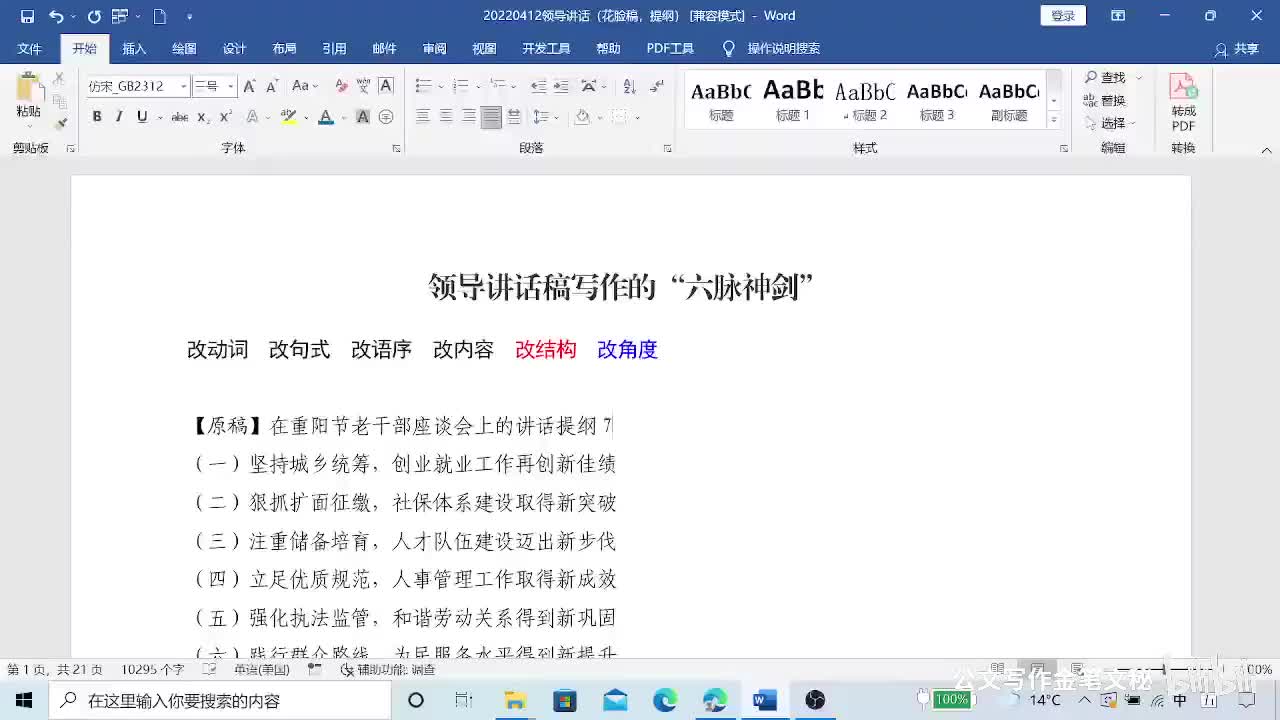Open the Paragraph dialog launcher
1280x720 pixels.
667,148
